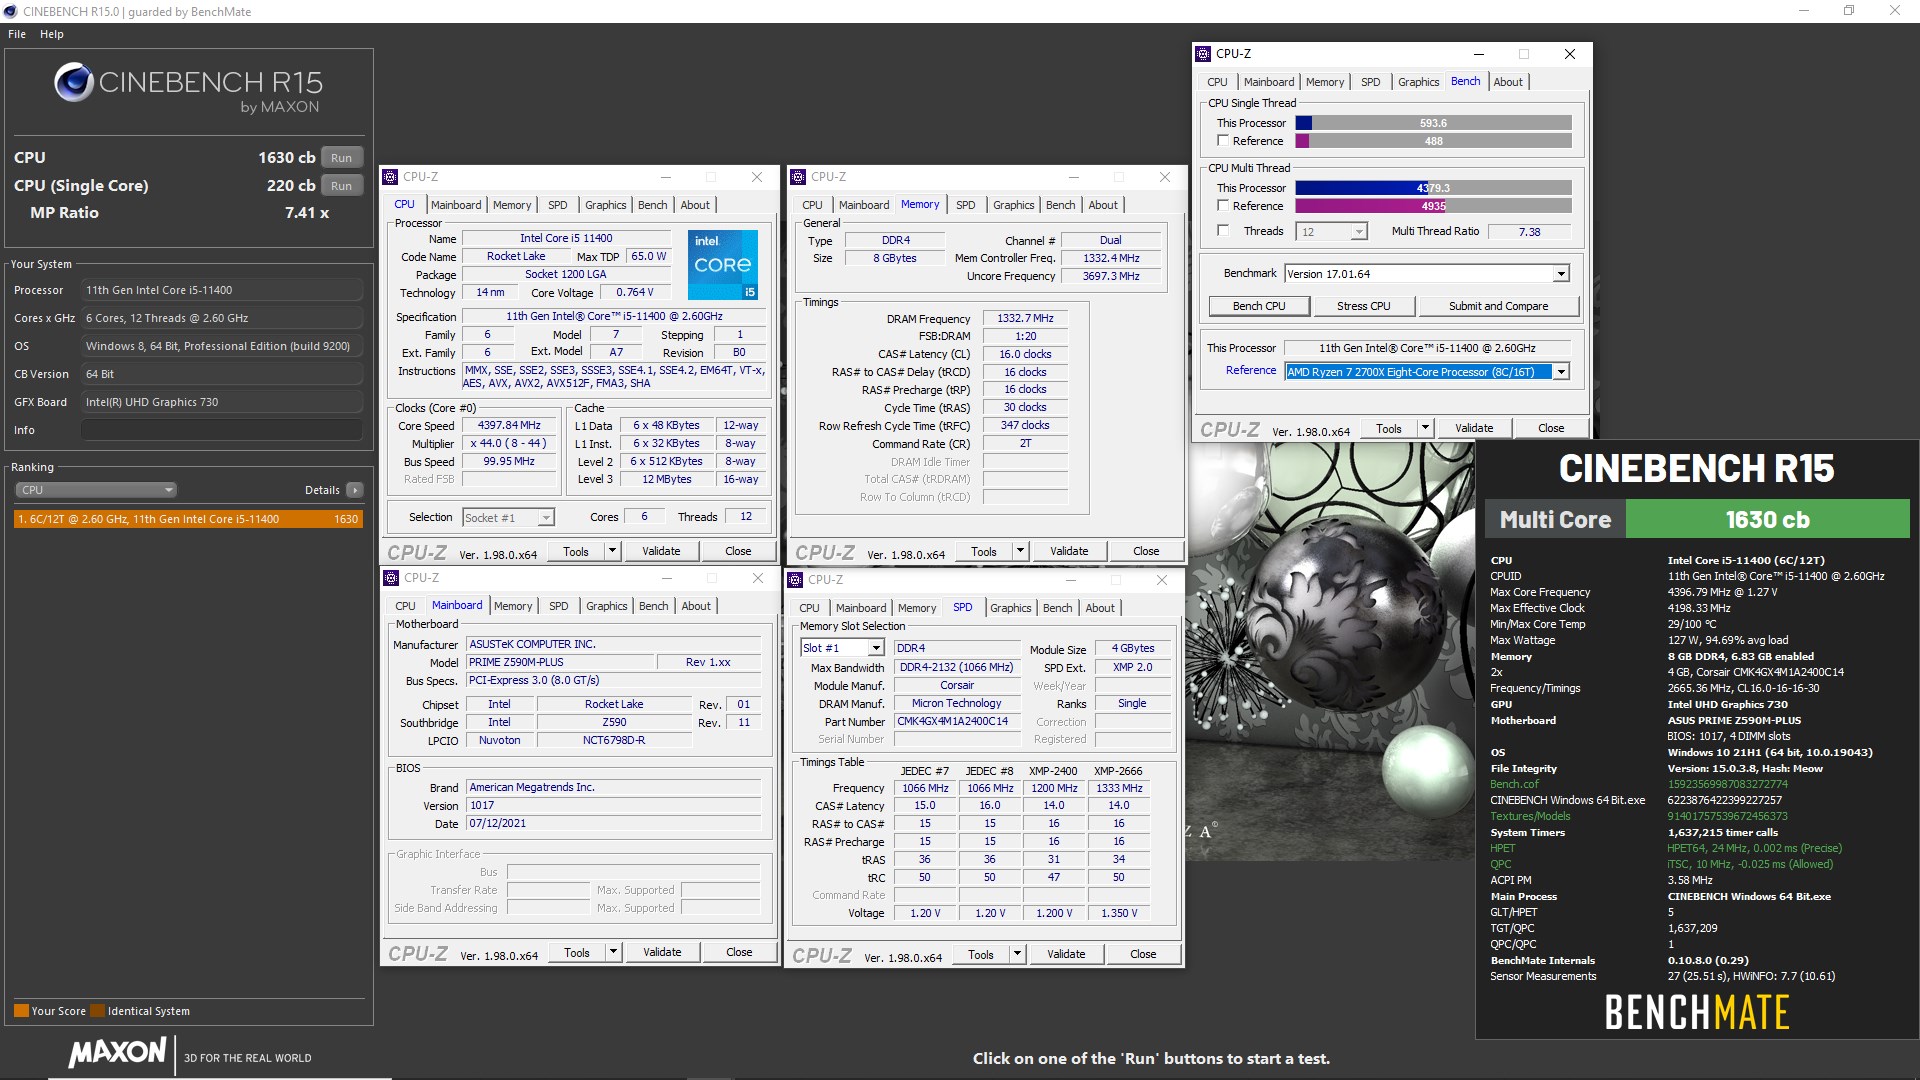Click the Cinebench icon in the main title bar
This screenshot has width=1920, height=1080.
coord(10,11)
